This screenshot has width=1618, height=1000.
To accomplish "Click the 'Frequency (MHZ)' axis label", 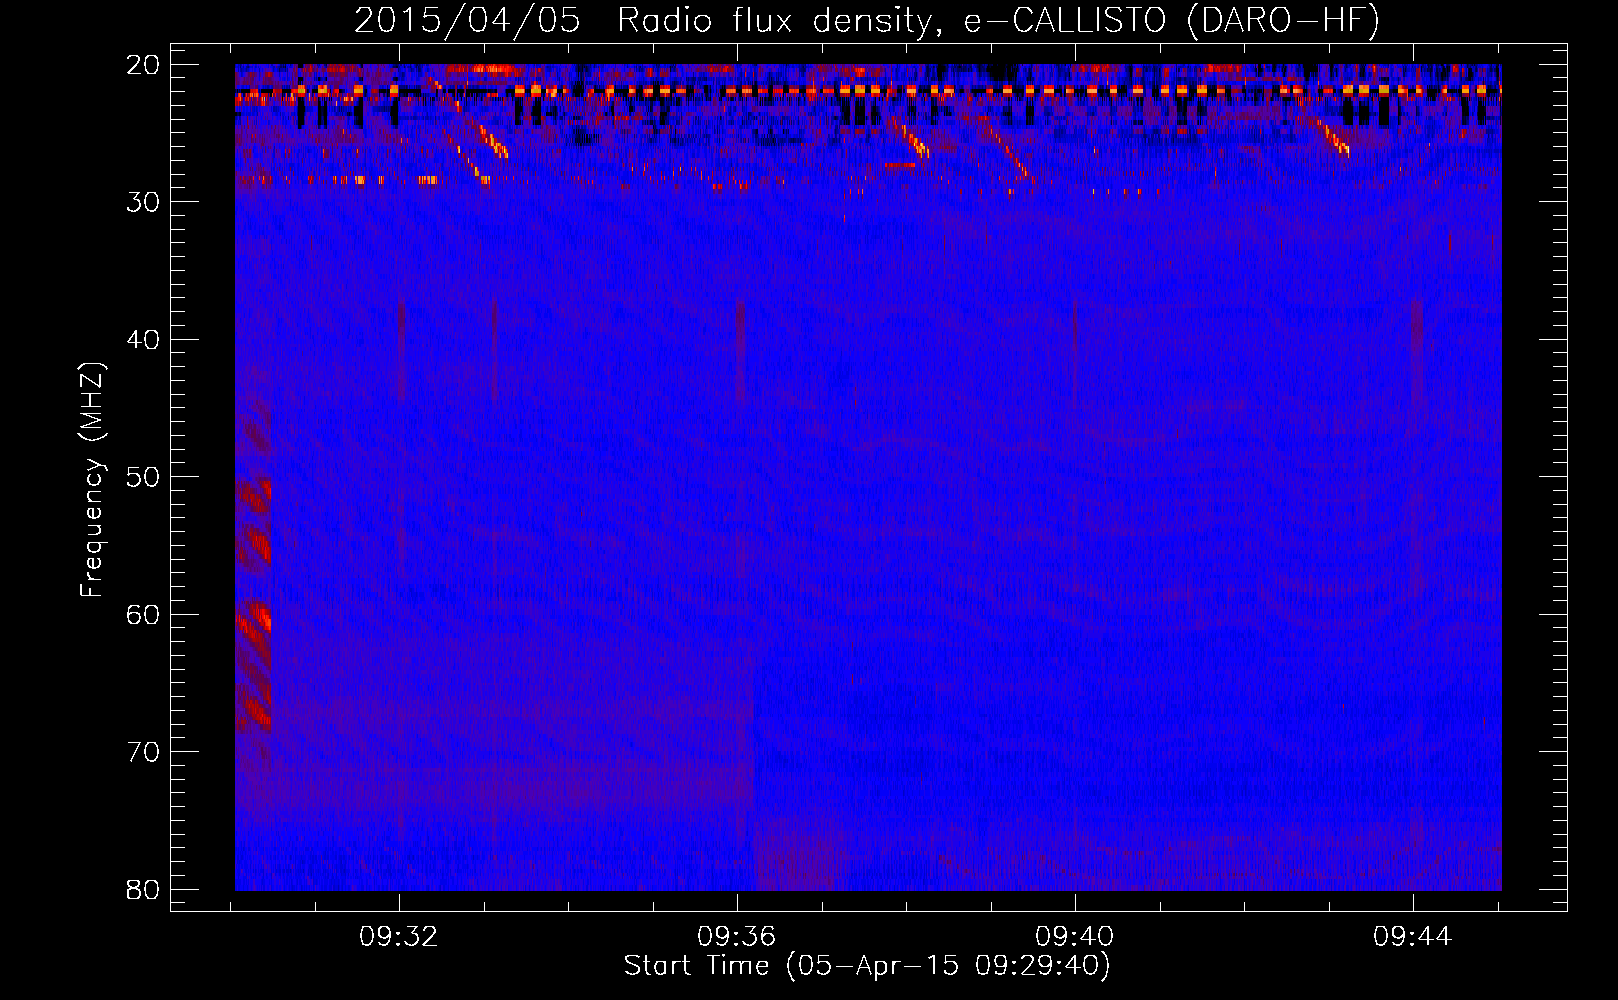I will pos(92,480).
